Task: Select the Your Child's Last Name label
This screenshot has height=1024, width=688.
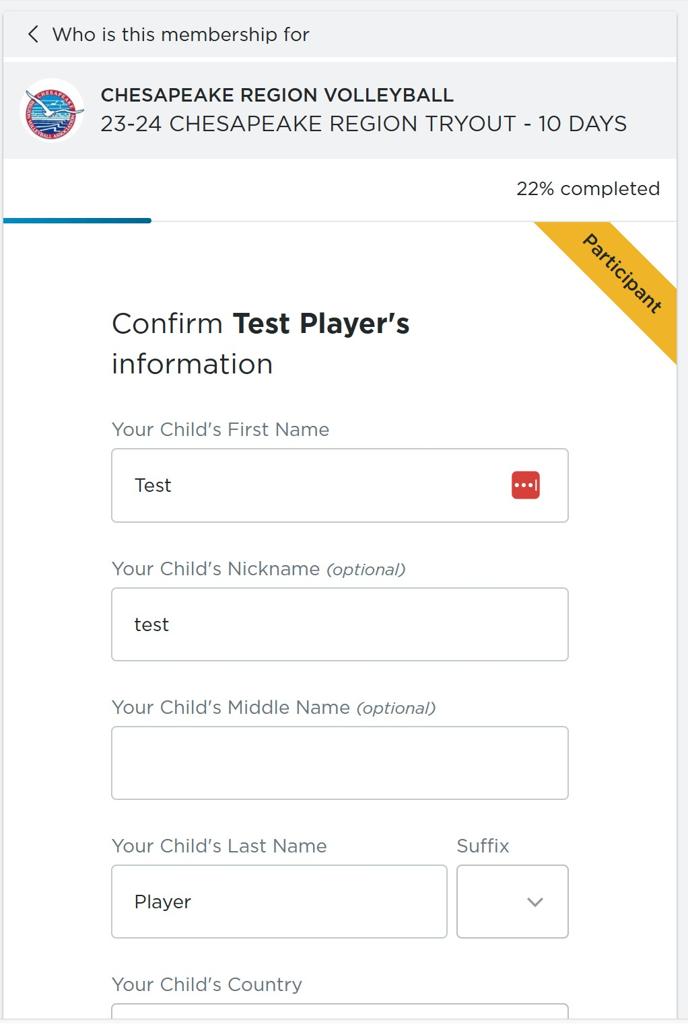Action: (217, 845)
